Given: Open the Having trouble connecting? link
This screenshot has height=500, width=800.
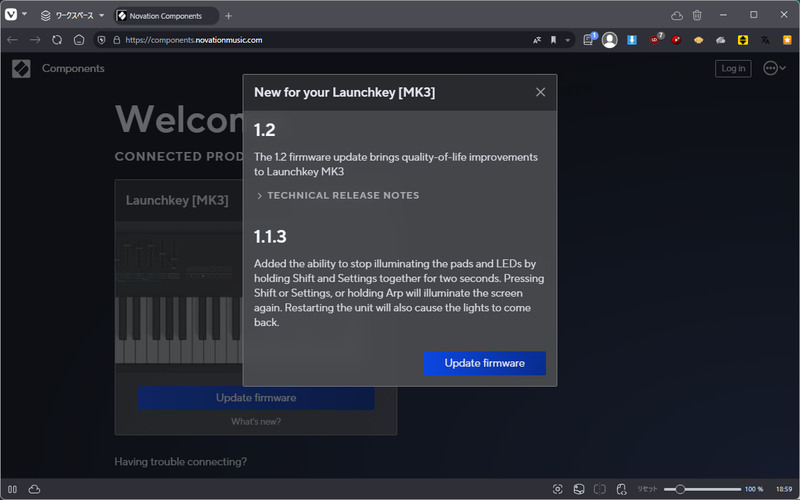Looking at the screenshot, I should pos(180,462).
